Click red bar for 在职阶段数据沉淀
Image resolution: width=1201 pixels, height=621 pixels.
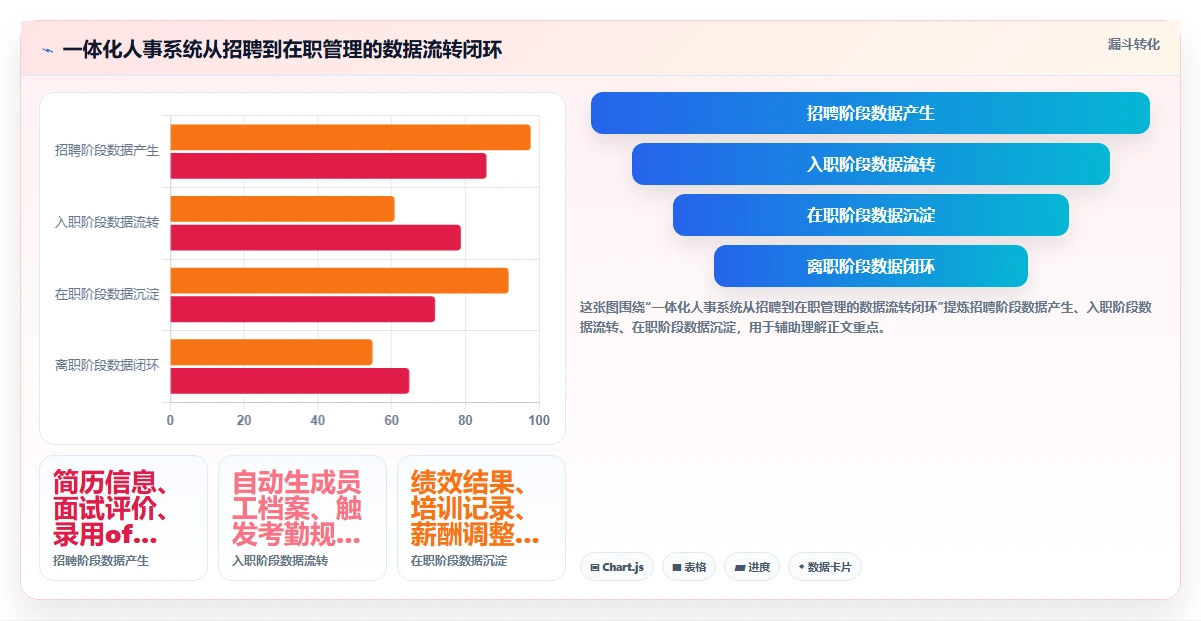point(302,309)
